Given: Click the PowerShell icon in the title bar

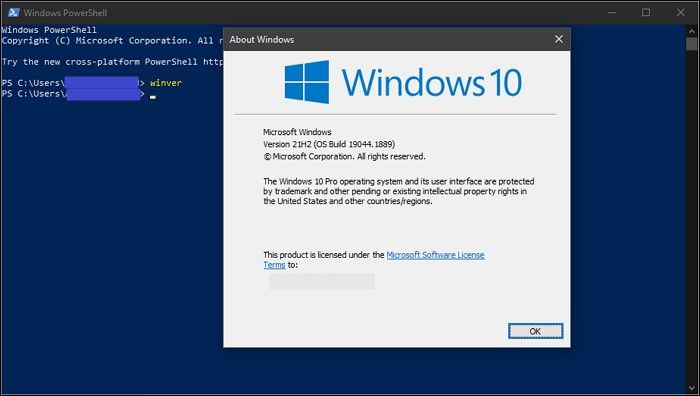Looking at the screenshot, I should 13,13.
